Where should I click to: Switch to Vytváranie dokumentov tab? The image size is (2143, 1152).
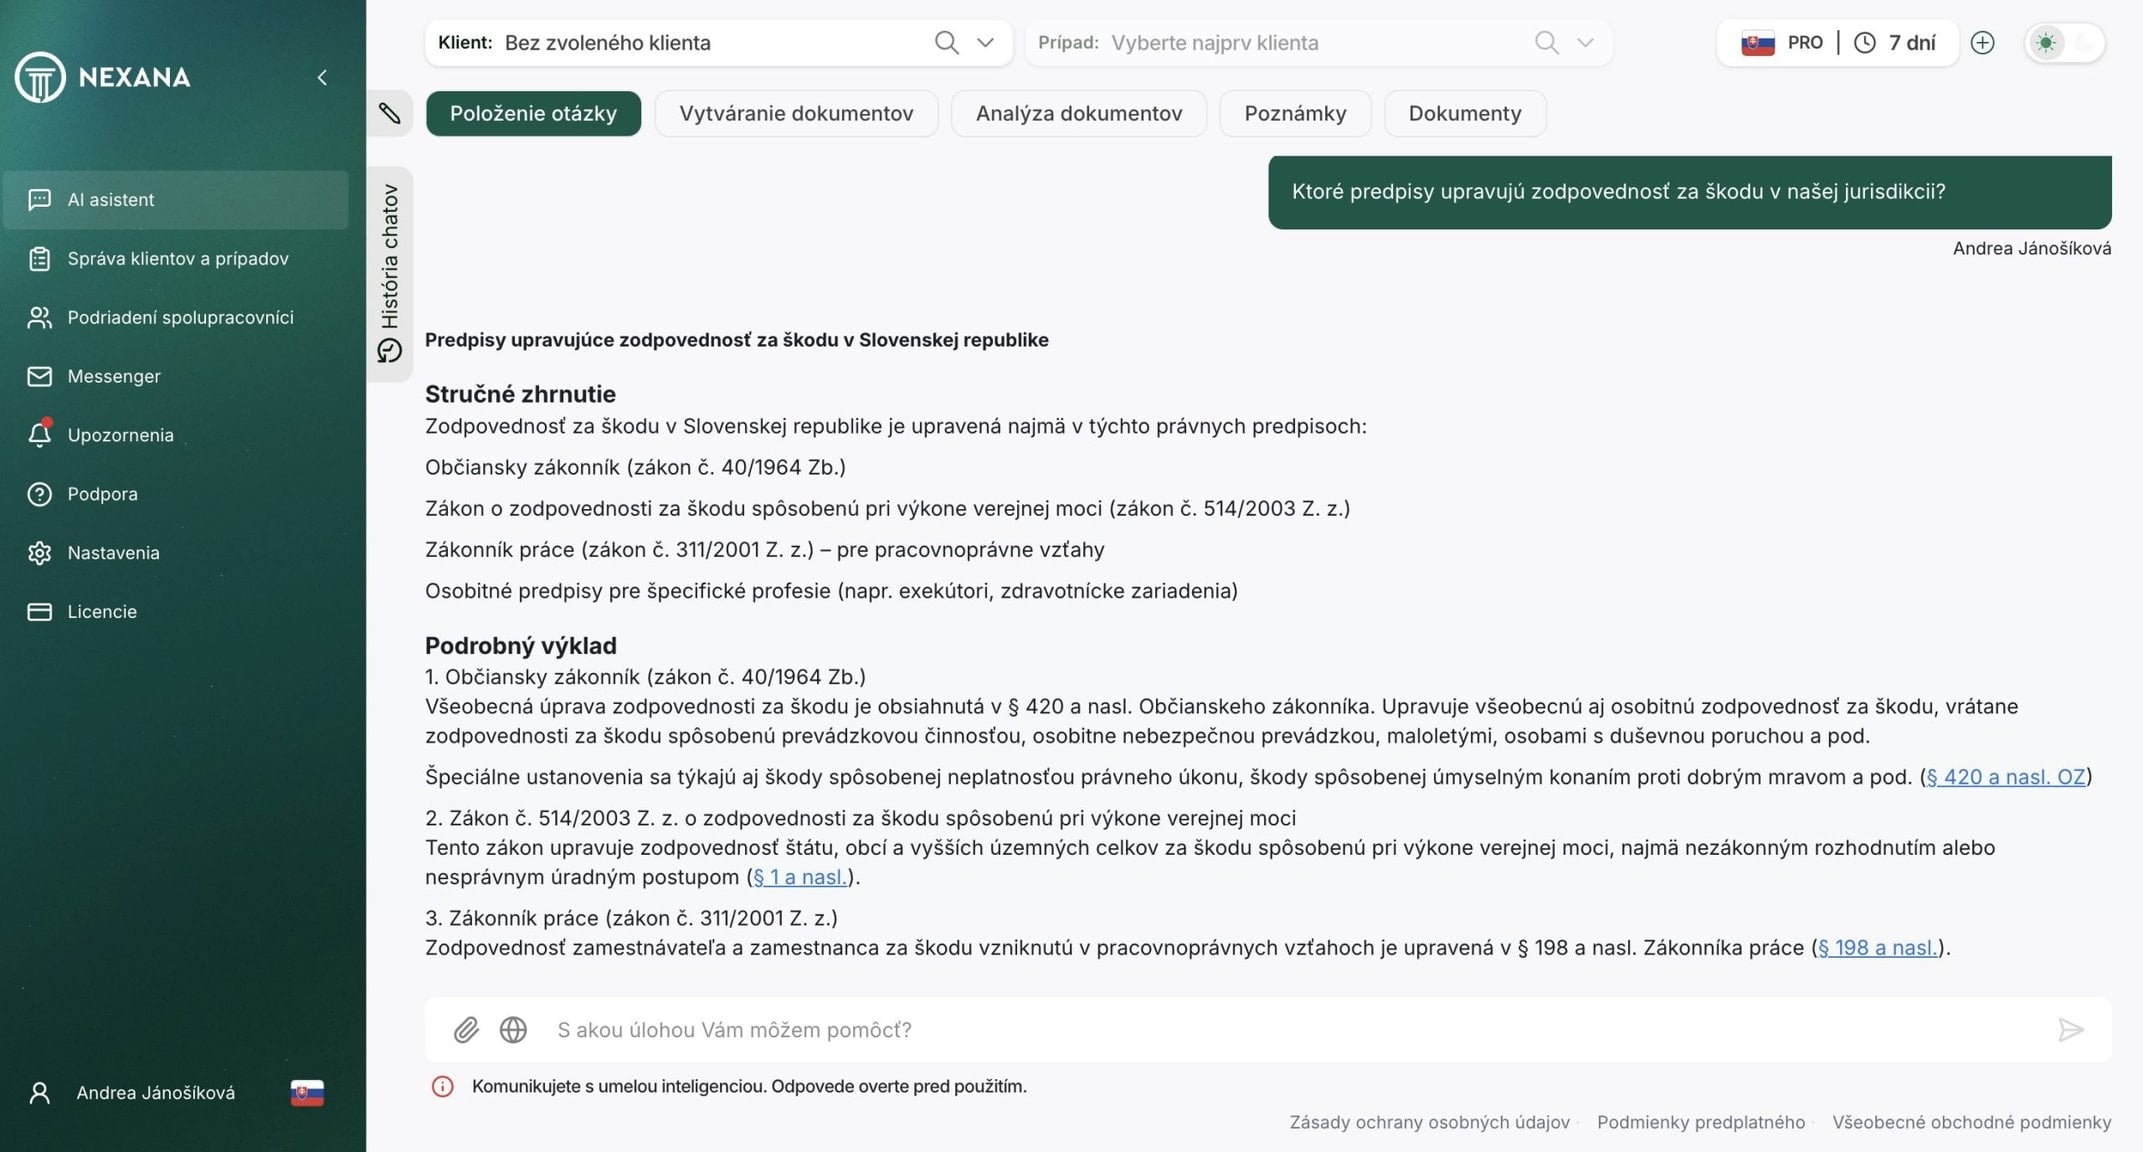coord(796,114)
